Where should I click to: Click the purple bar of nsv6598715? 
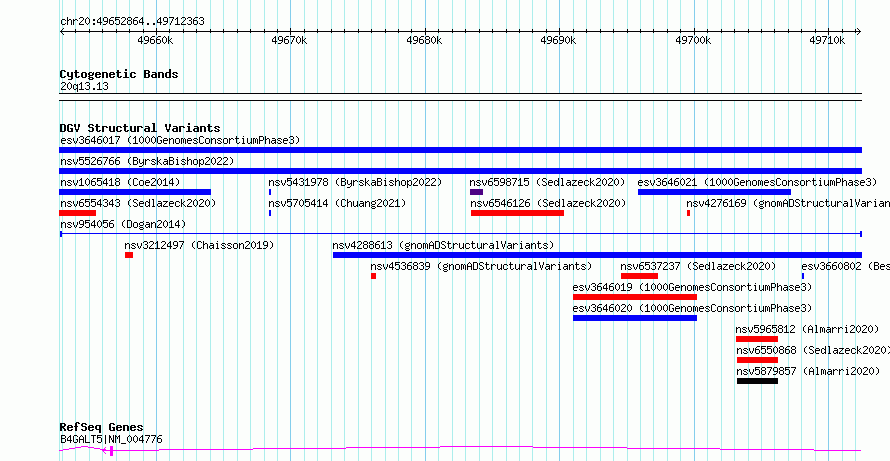(476, 192)
